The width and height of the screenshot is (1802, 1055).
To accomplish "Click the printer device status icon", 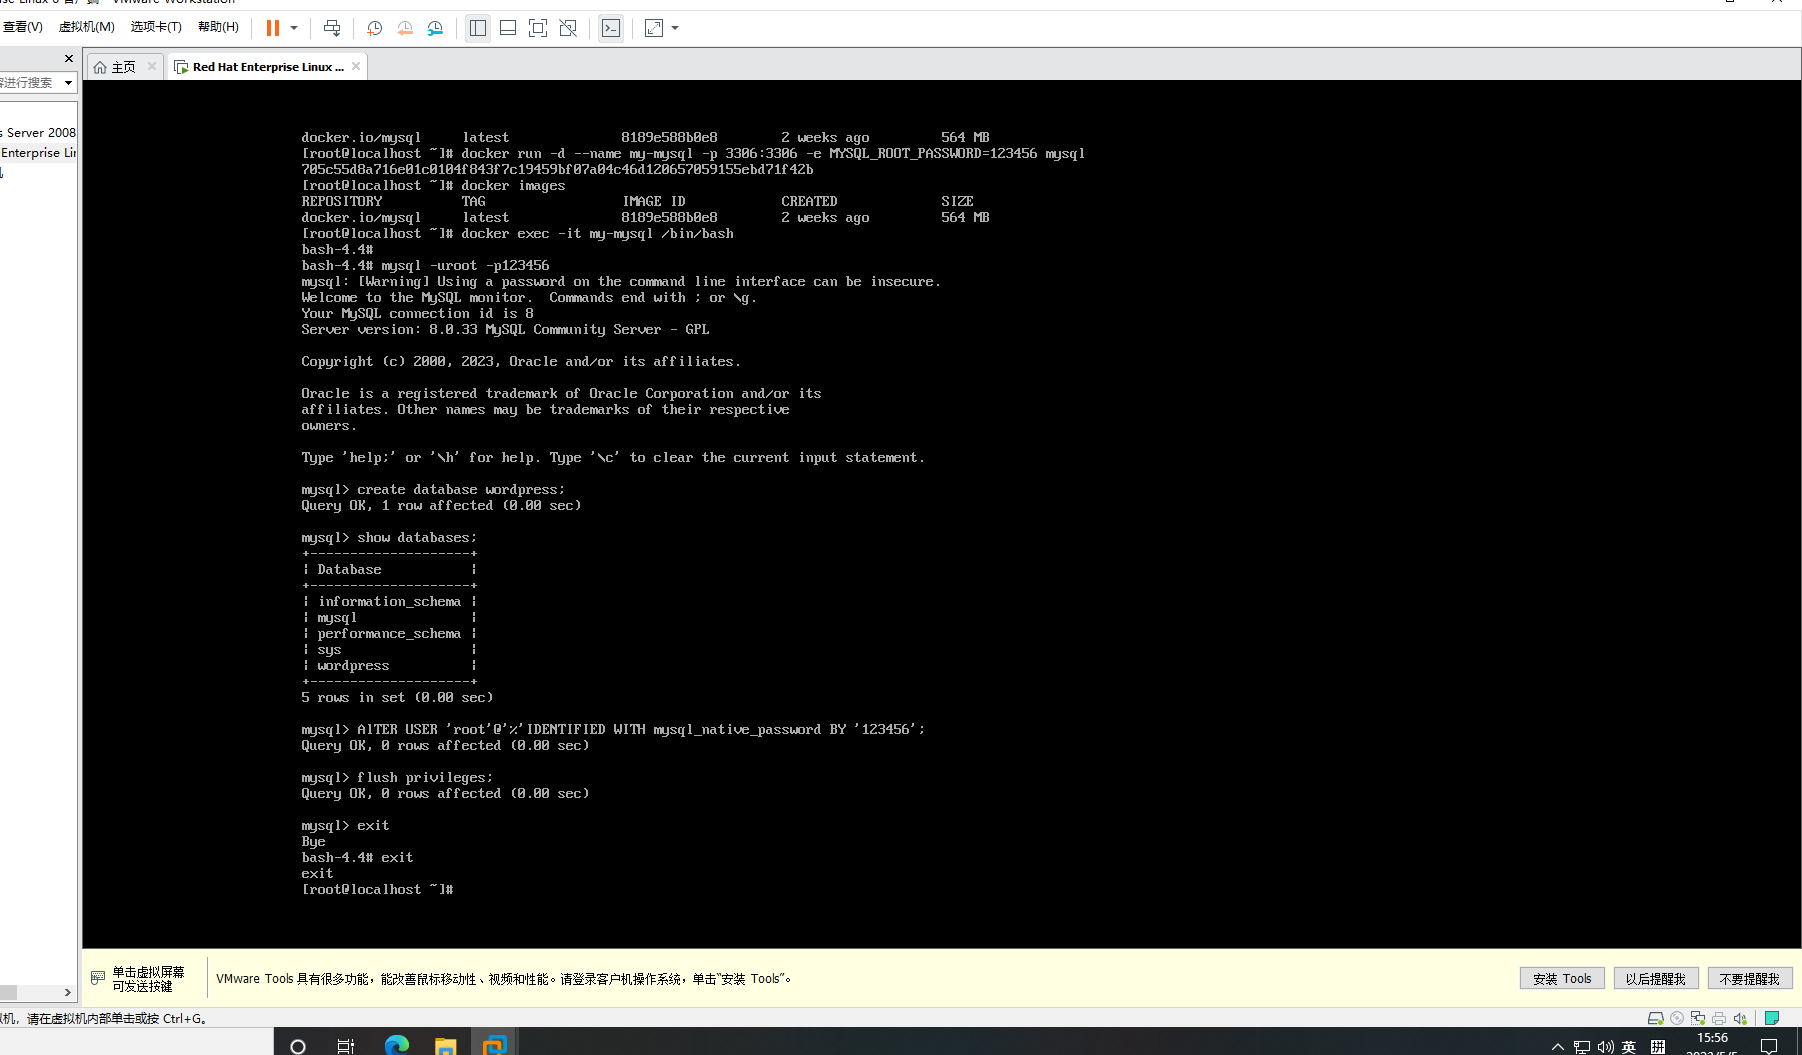I will pos(1719,1018).
